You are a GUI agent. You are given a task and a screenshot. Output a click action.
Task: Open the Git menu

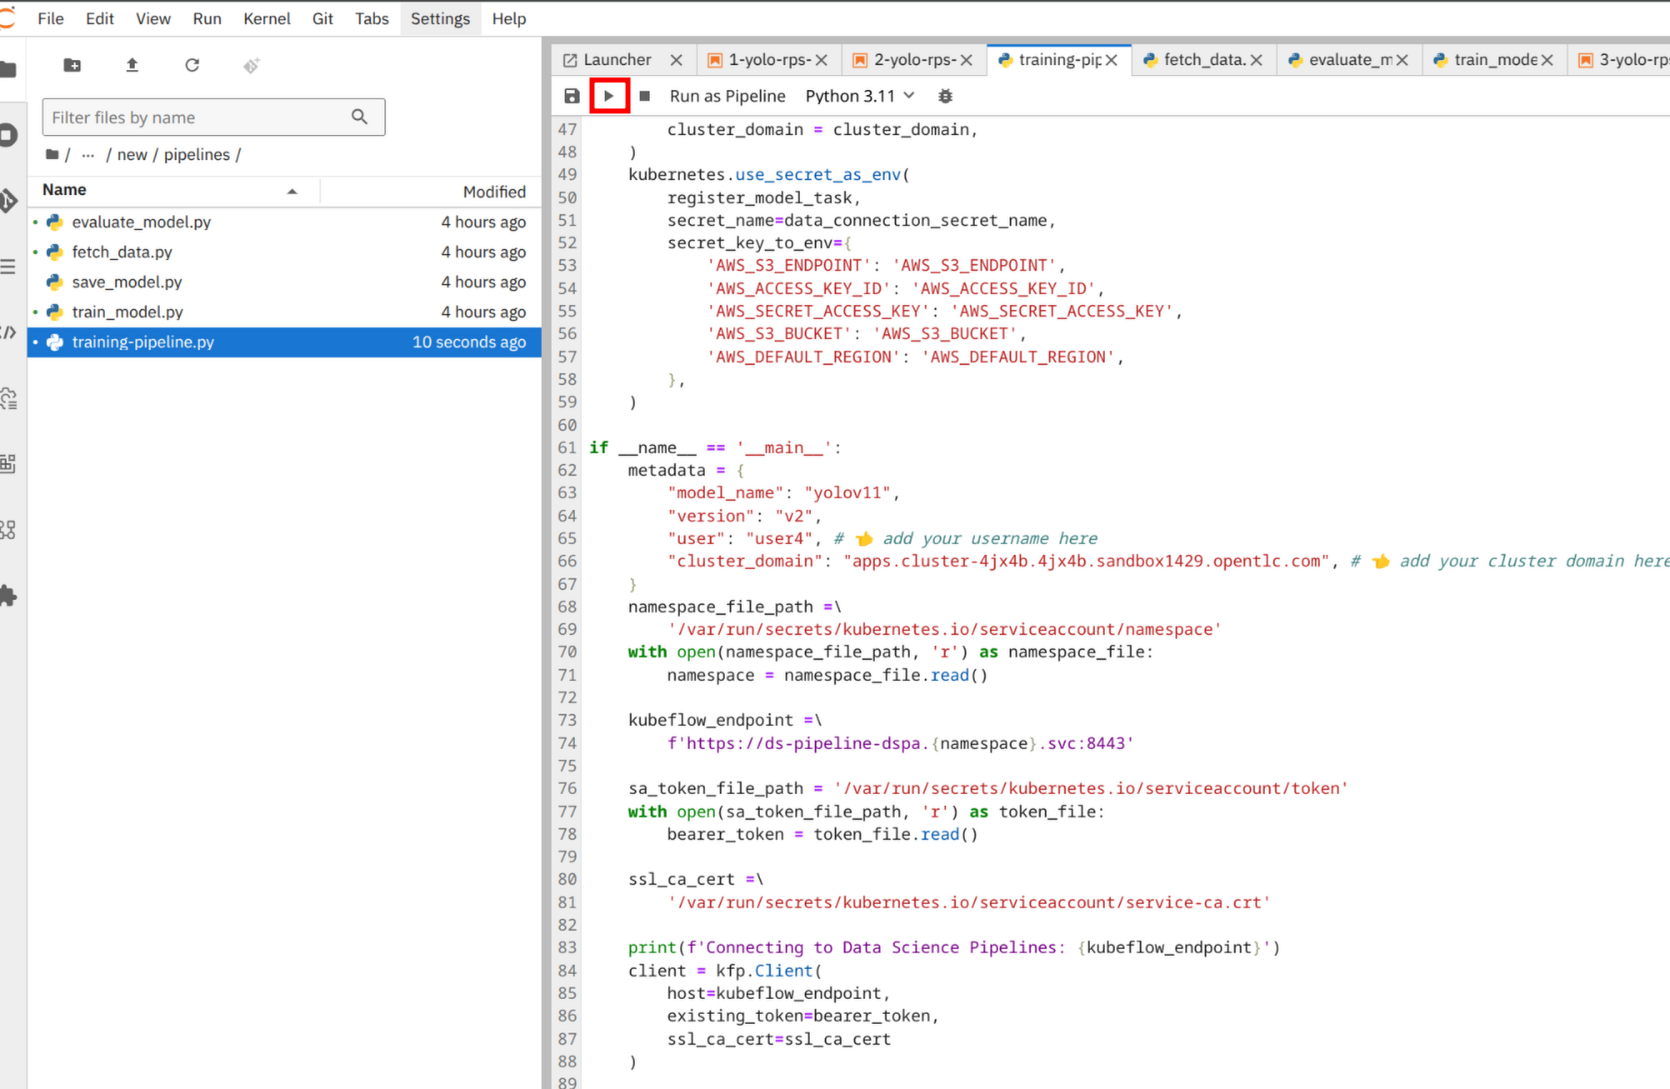[x=322, y=18]
